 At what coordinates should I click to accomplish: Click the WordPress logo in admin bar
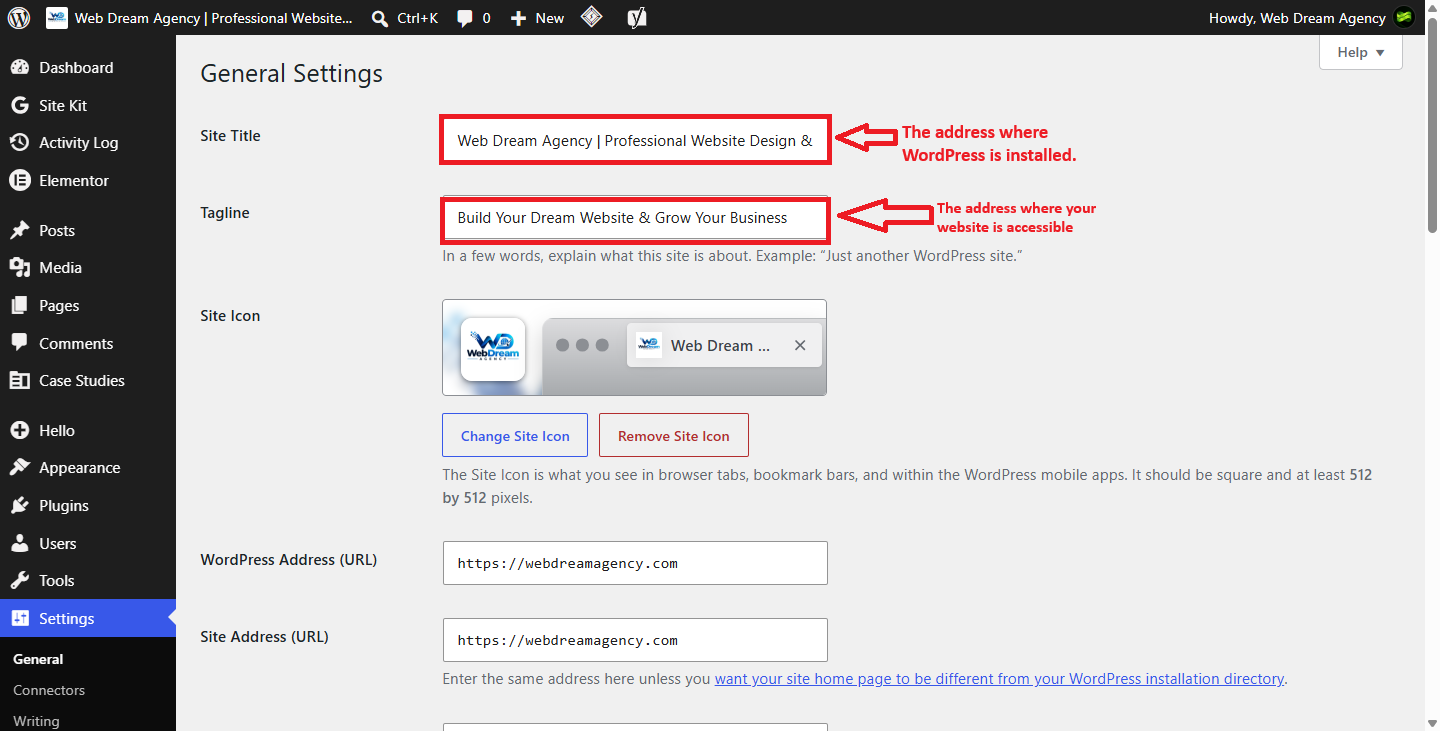[x=19, y=18]
